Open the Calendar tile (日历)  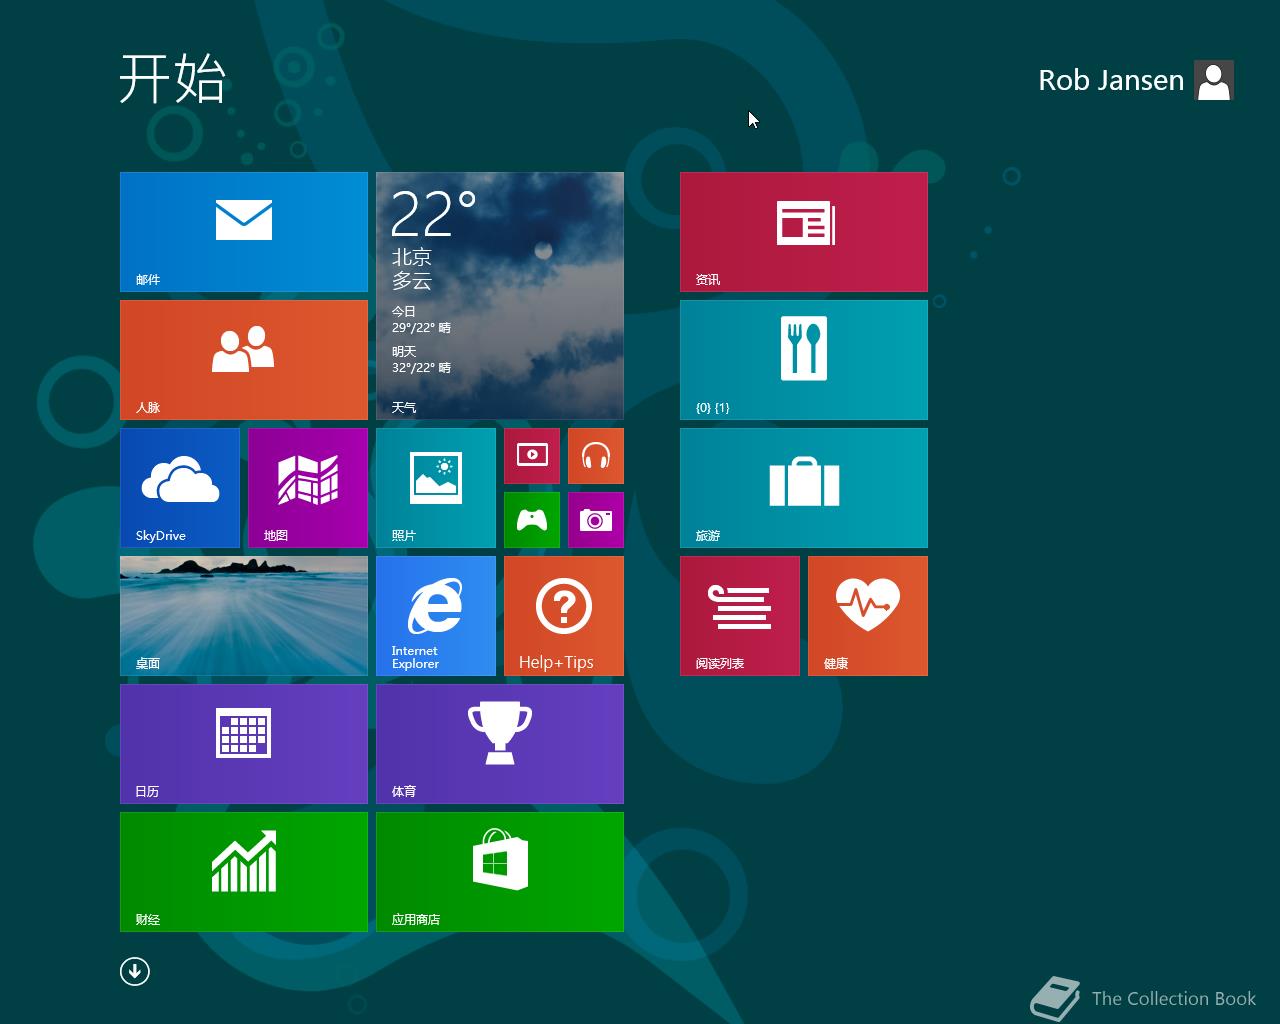pos(244,744)
